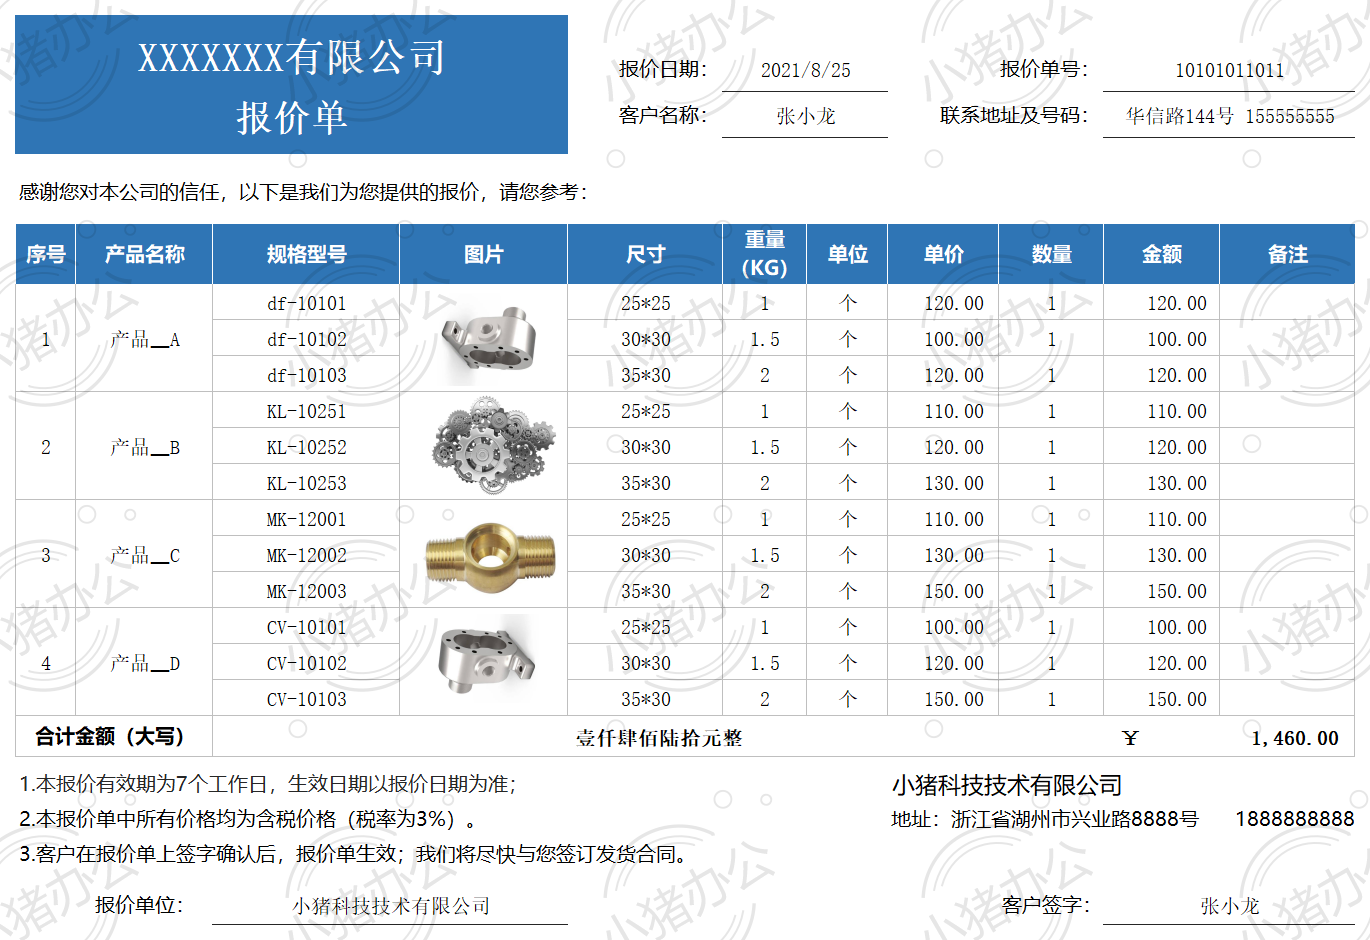Select the 35*30 size in CV-10103 row

[x=646, y=699]
